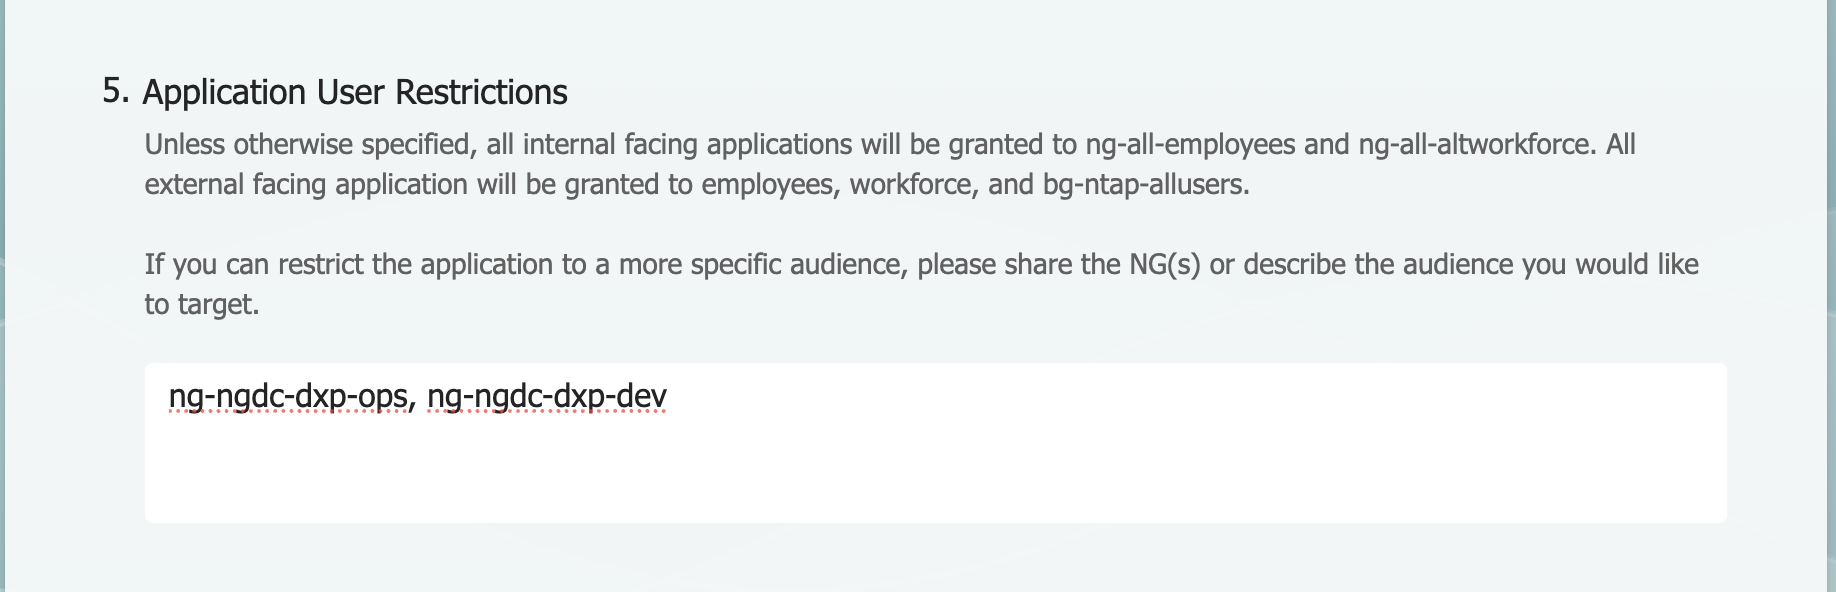The image size is (1836, 592).
Task: Click the second instruction paragraph
Action: point(800,283)
